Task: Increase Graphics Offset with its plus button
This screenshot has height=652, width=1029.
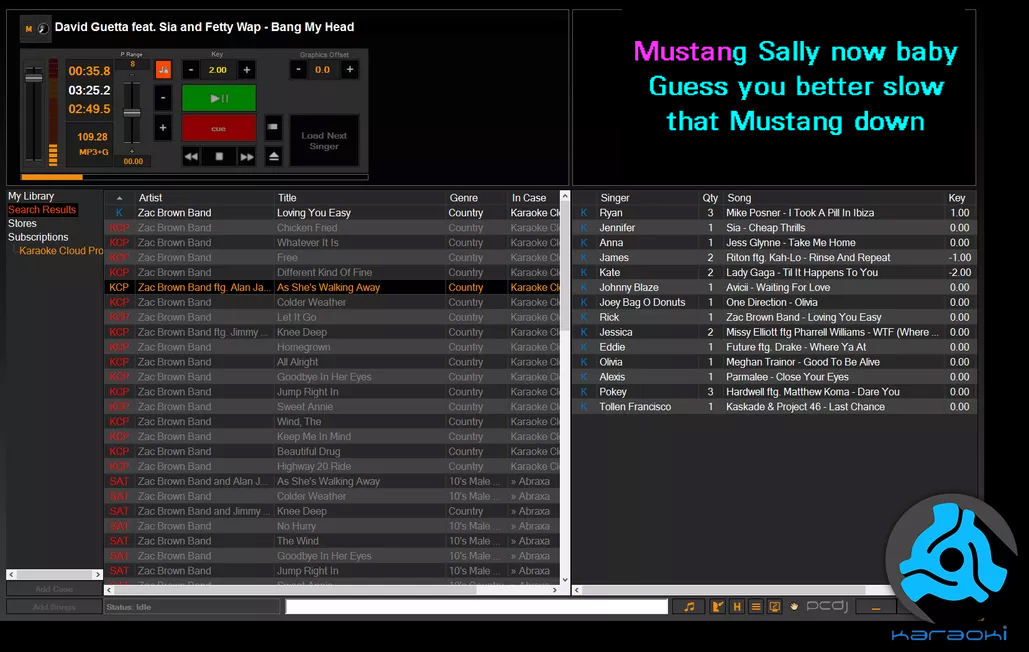Action: [x=350, y=69]
